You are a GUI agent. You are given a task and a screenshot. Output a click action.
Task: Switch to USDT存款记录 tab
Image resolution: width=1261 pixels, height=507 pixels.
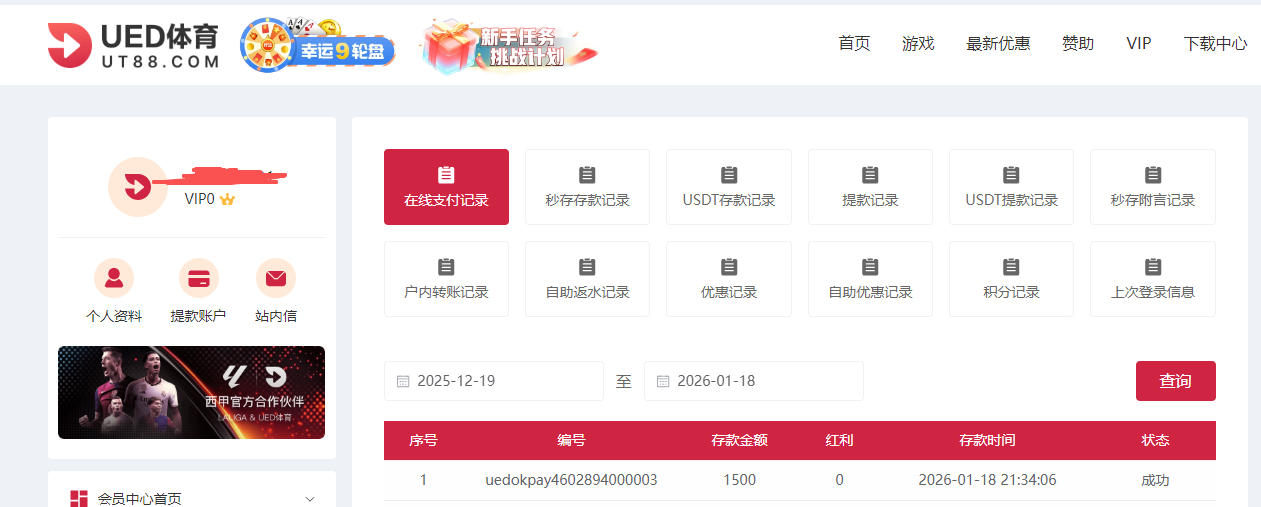click(729, 187)
